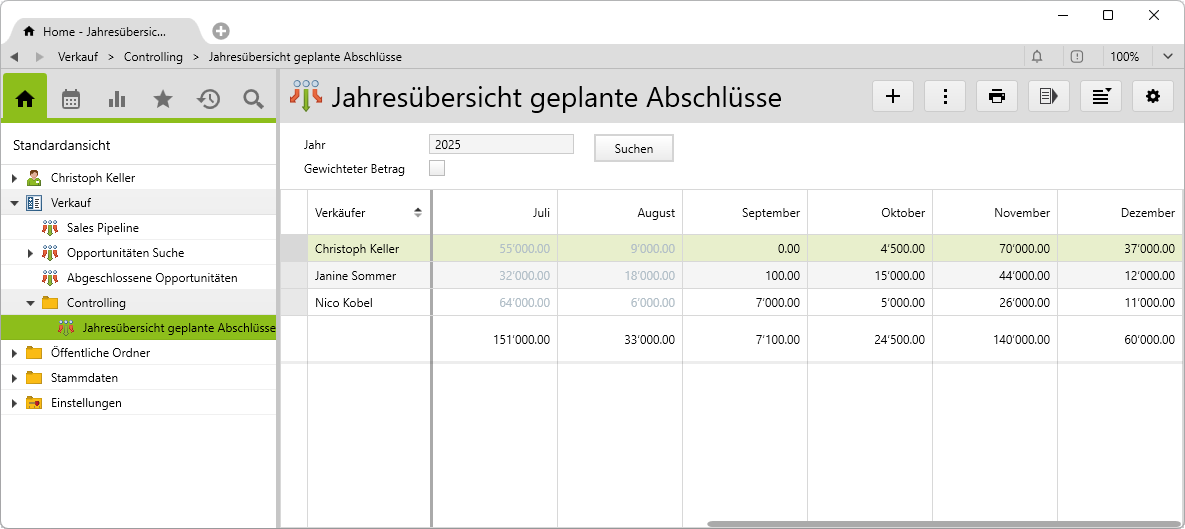Screen dimensions: 1185x529
Task: Open the history clock icon
Action: [x=208, y=98]
